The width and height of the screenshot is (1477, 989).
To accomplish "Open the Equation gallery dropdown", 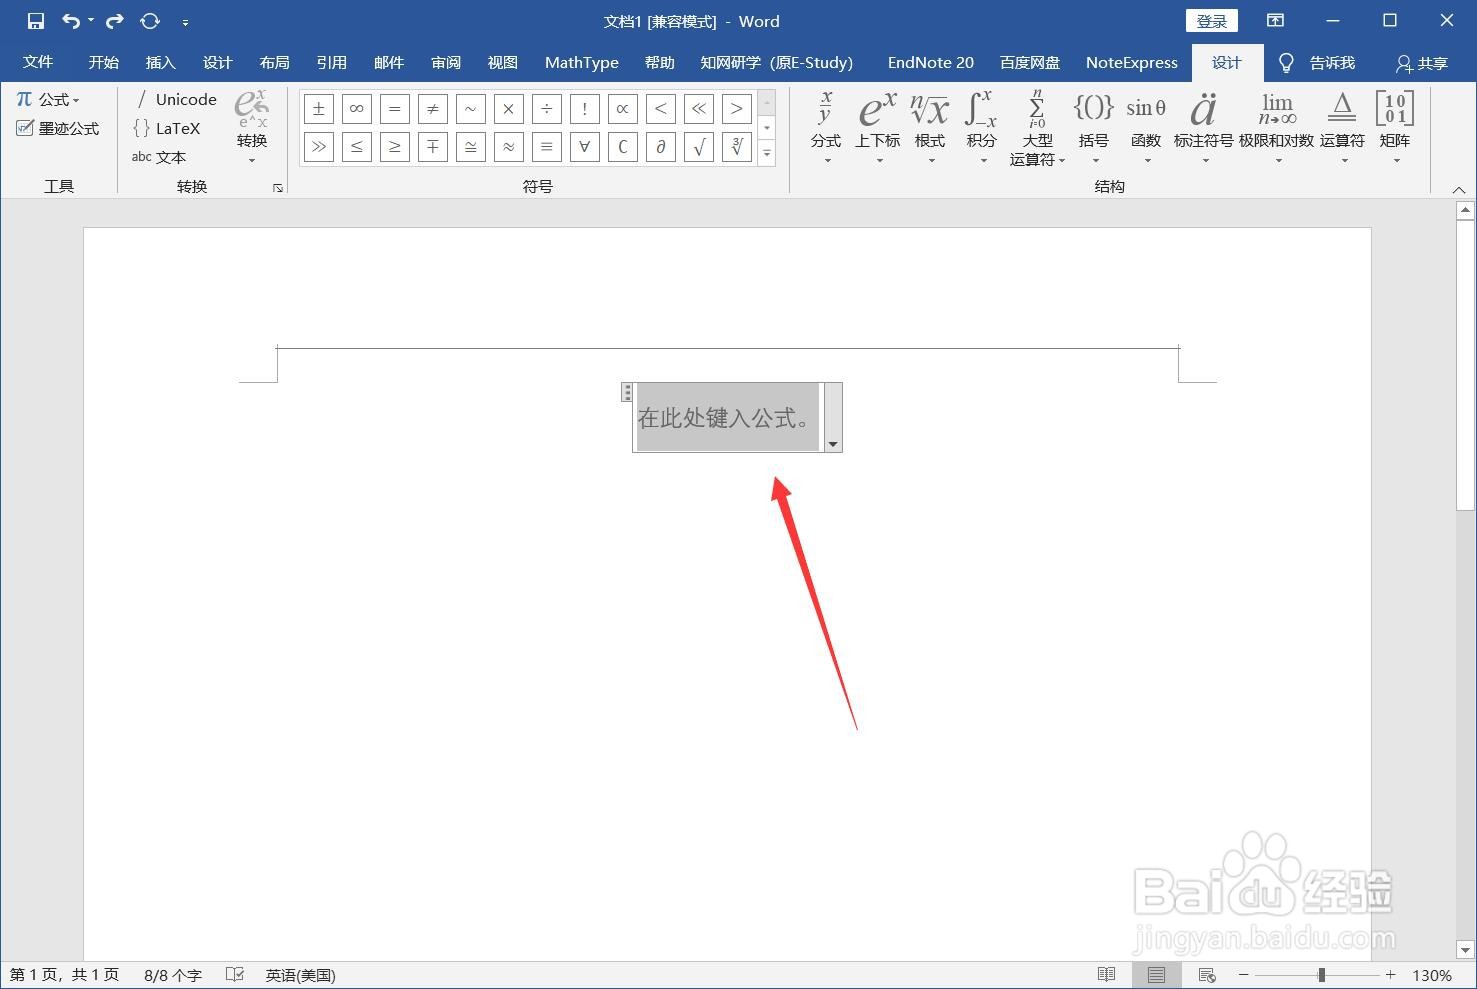I will tap(48, 99).
